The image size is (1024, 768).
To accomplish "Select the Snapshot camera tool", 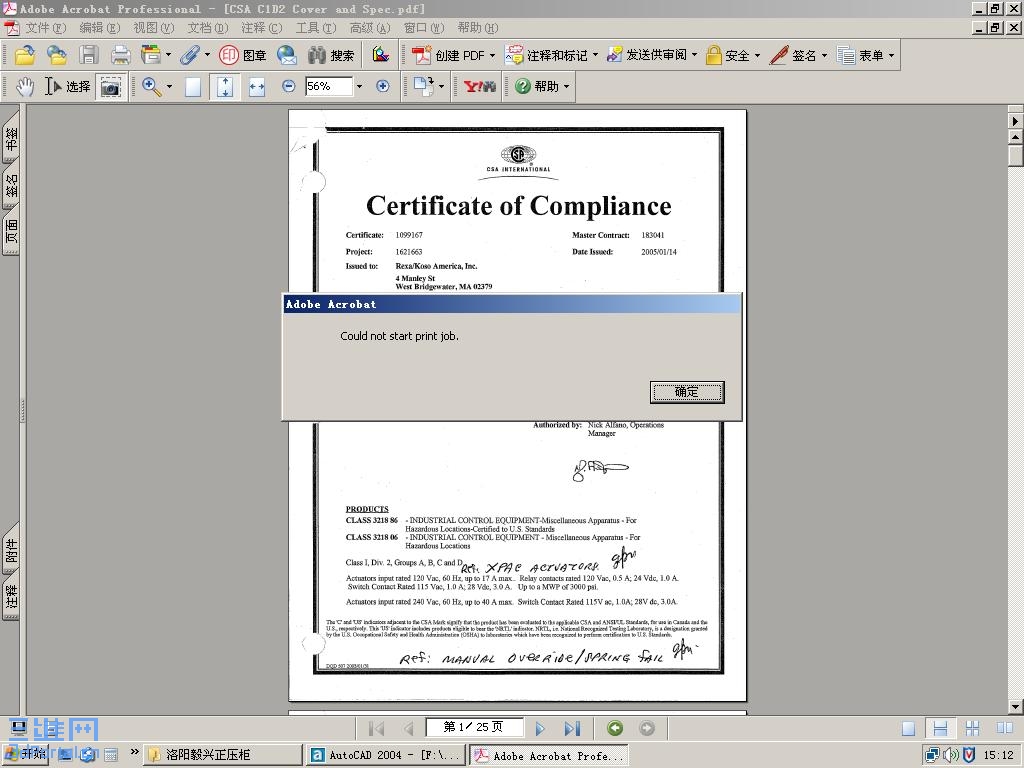I will [111, 86].
